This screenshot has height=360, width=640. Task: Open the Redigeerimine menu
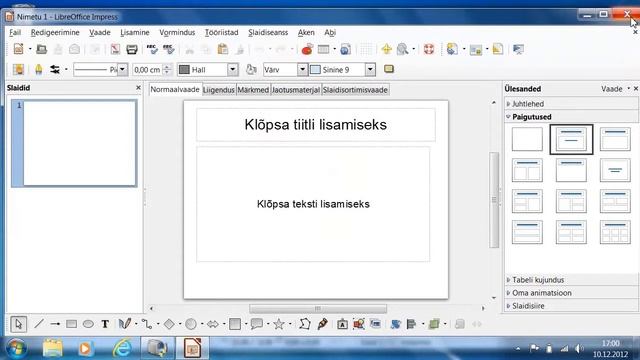click(x=55, y=32)
